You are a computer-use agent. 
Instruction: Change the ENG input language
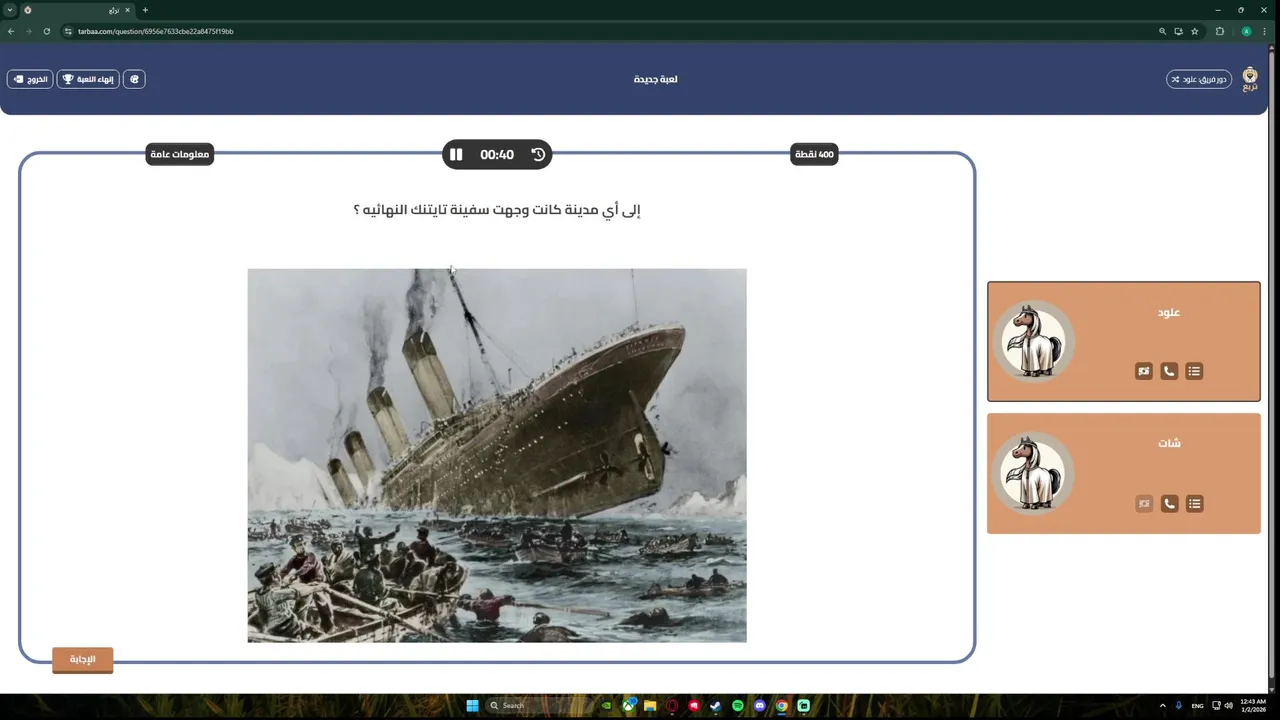click(1198, 705)
